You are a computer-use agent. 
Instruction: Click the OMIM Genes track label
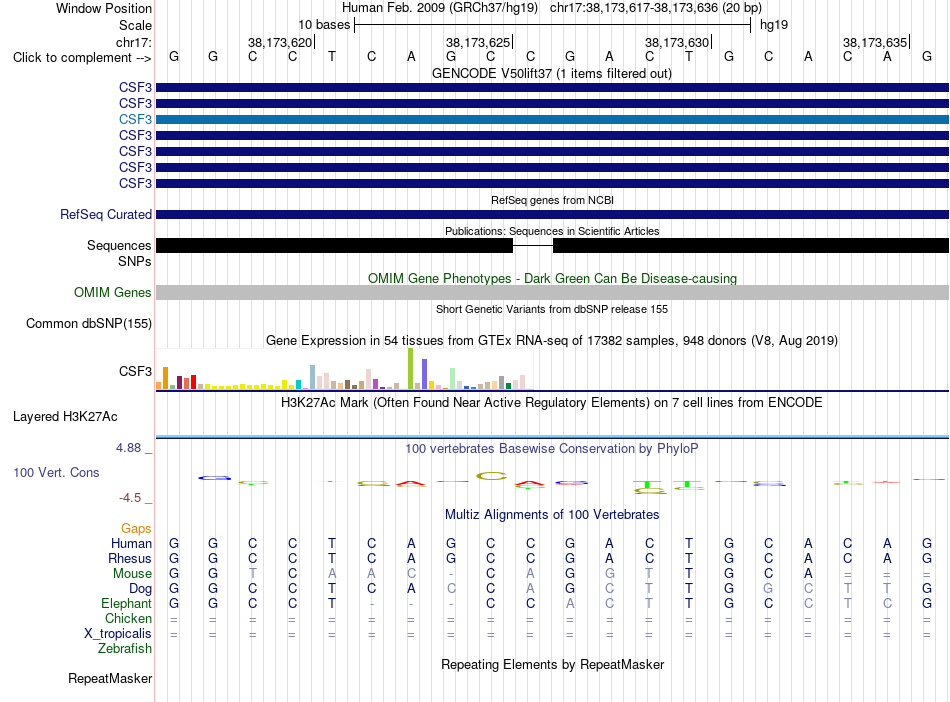pos(113,293)
